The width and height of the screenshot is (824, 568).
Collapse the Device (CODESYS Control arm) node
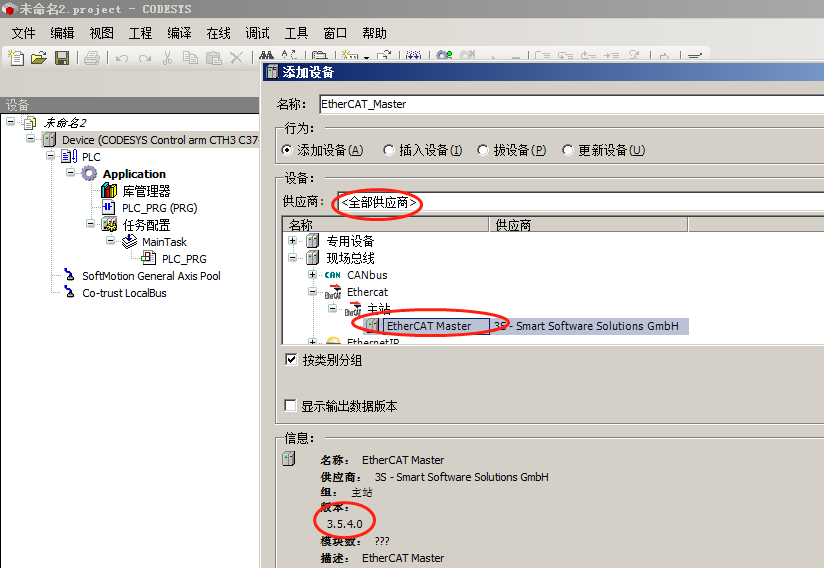[30, 139]
